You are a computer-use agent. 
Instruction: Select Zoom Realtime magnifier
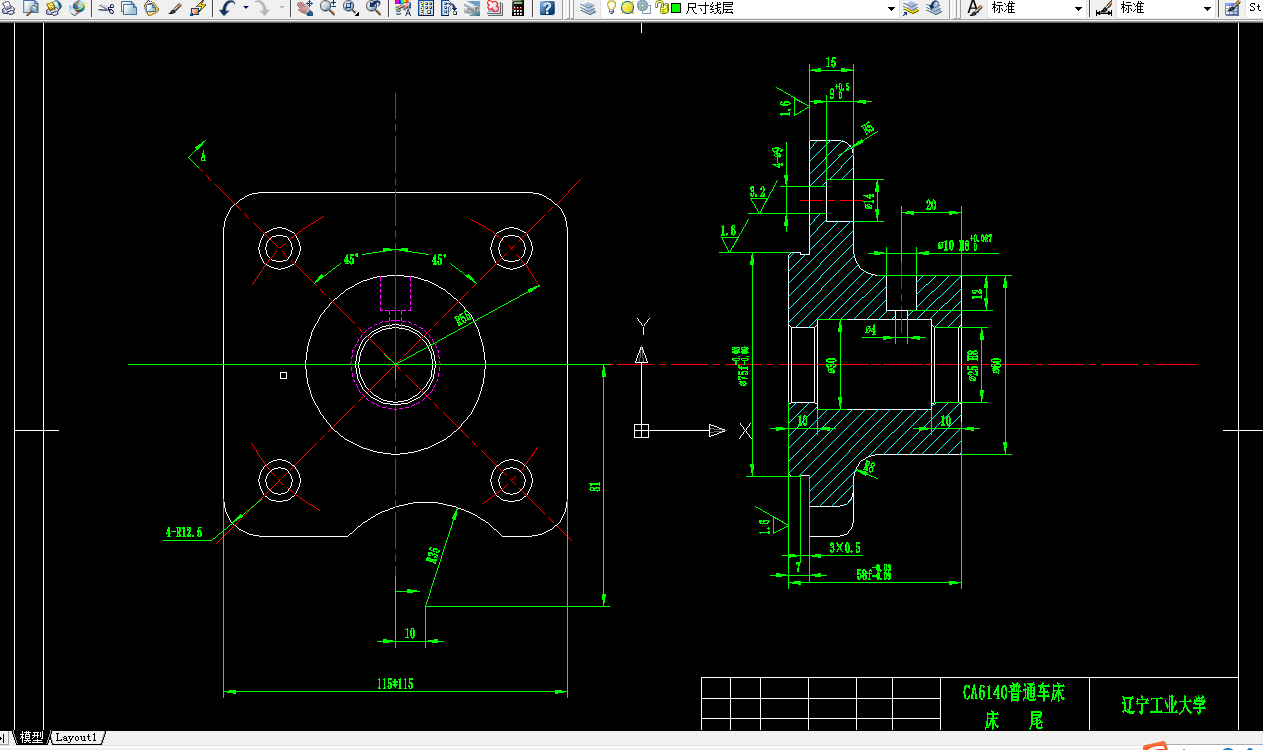[x=328, y=8]
